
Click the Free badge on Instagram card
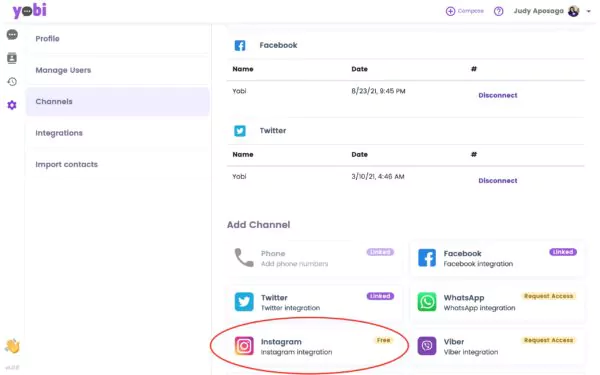click(x=383, y=340)
